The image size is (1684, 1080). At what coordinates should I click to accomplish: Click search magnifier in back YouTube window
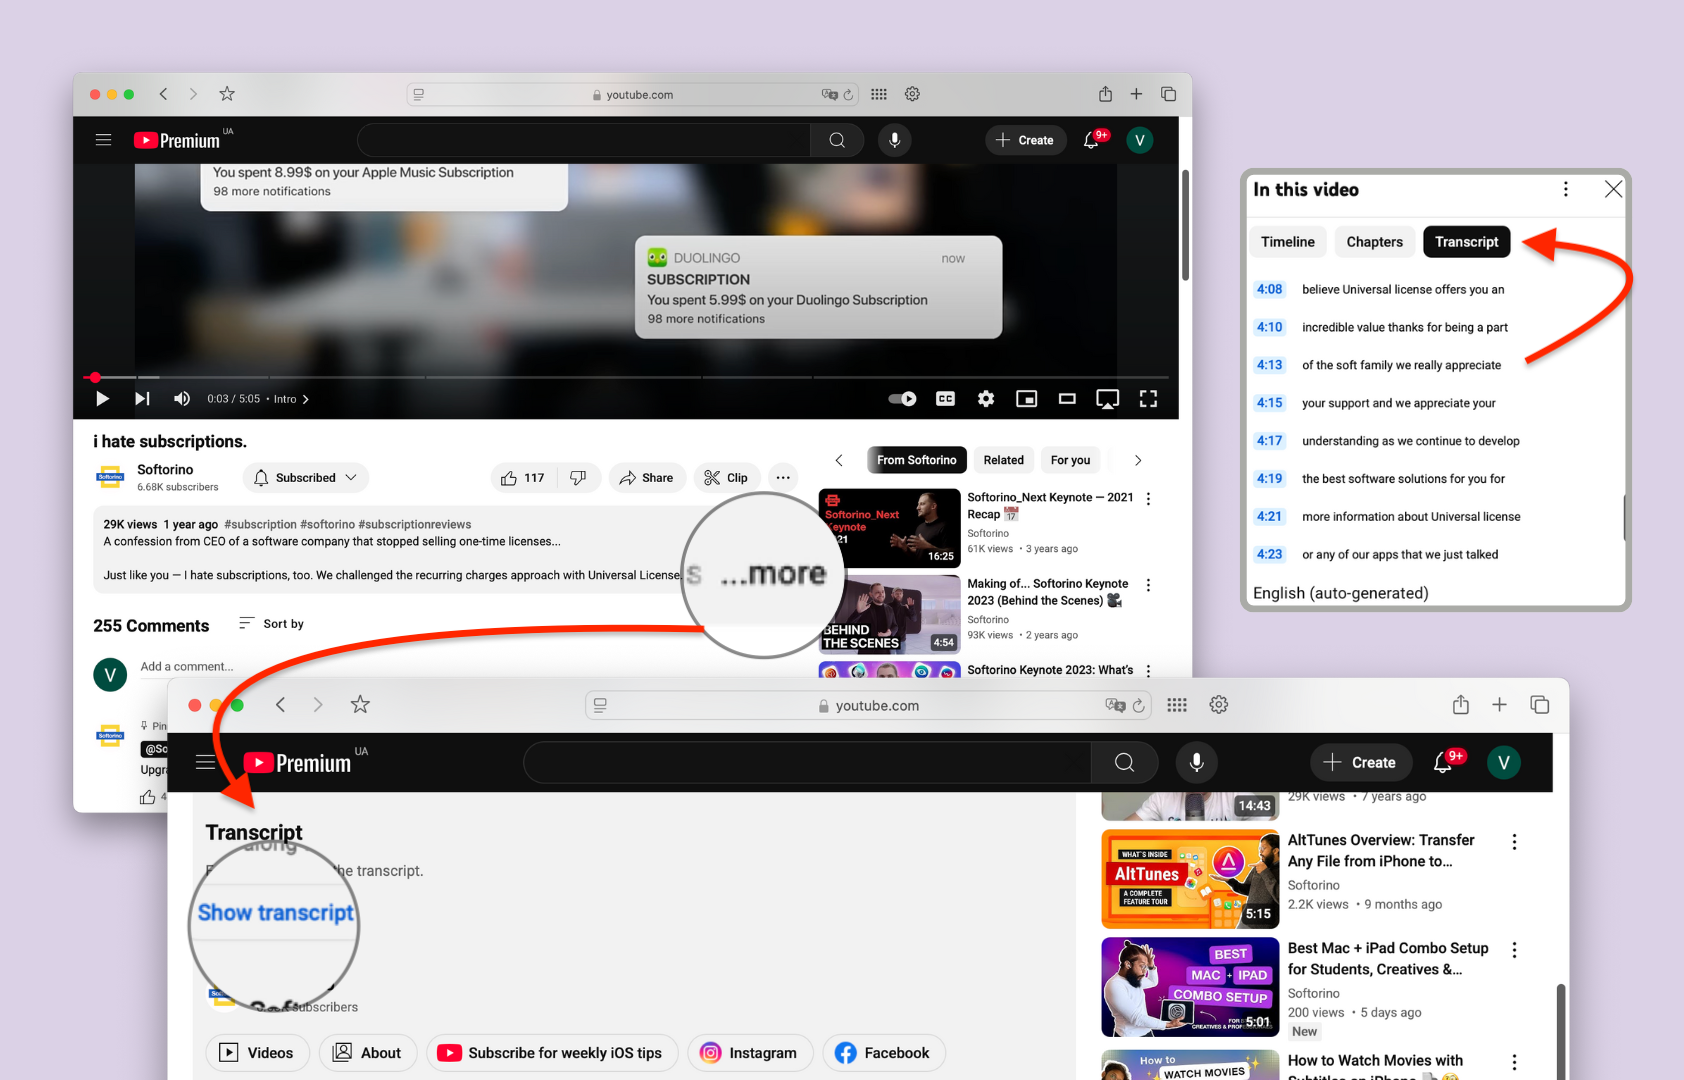(x=837, y=140)
